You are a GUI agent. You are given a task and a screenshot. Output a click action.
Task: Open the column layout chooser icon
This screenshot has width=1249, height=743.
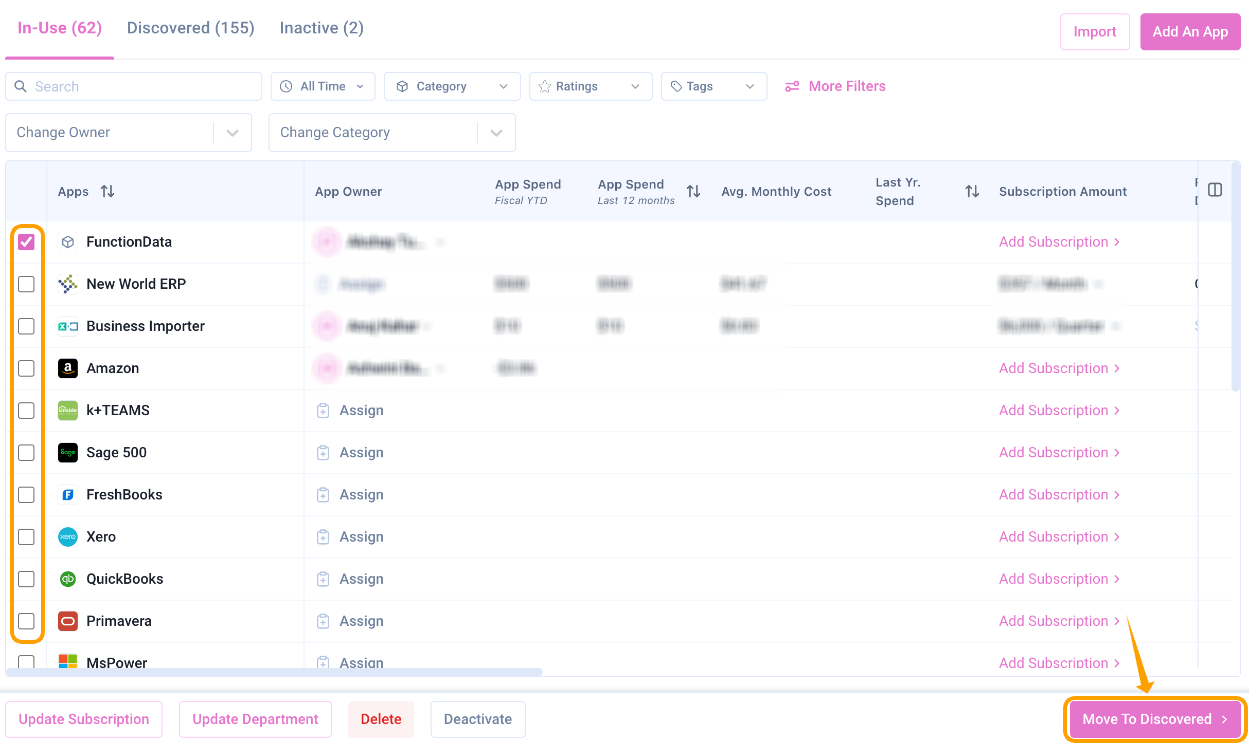click(1215, 190)
